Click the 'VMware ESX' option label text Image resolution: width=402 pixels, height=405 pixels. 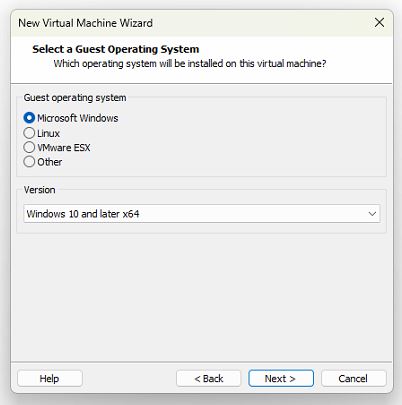click(64, 148)
